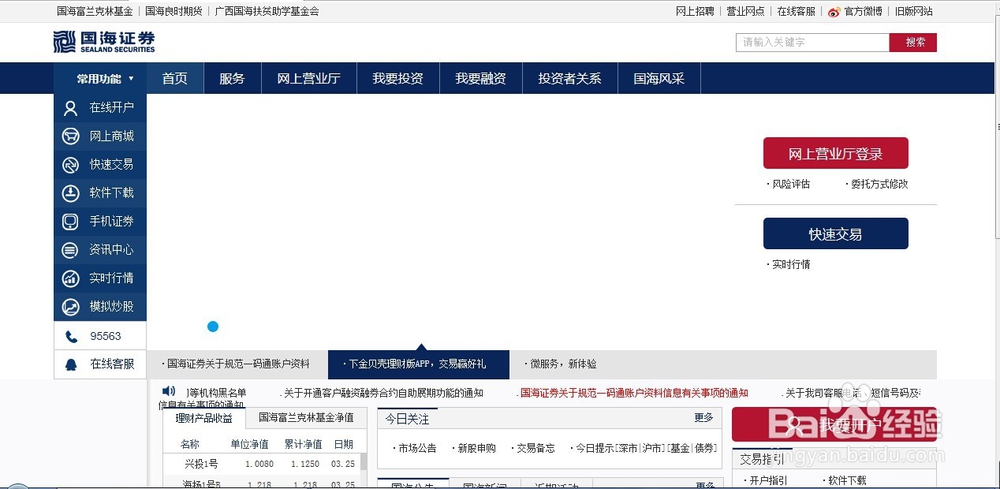Screen dimensions: 1000x489
Task: Open the 投资者关系 navigation menu
Action: pyautogui.click(x=570, y=78)
